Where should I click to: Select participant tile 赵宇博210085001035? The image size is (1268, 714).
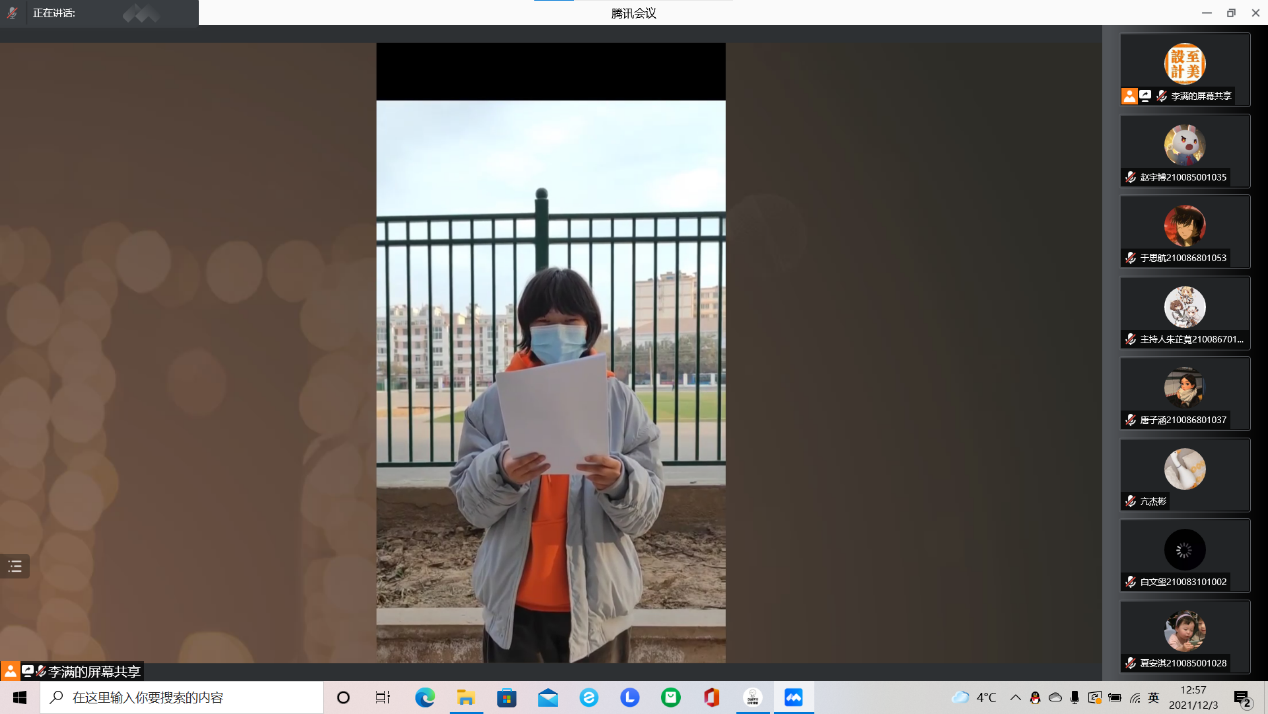pyautogui.click(x=1185, y=151)
